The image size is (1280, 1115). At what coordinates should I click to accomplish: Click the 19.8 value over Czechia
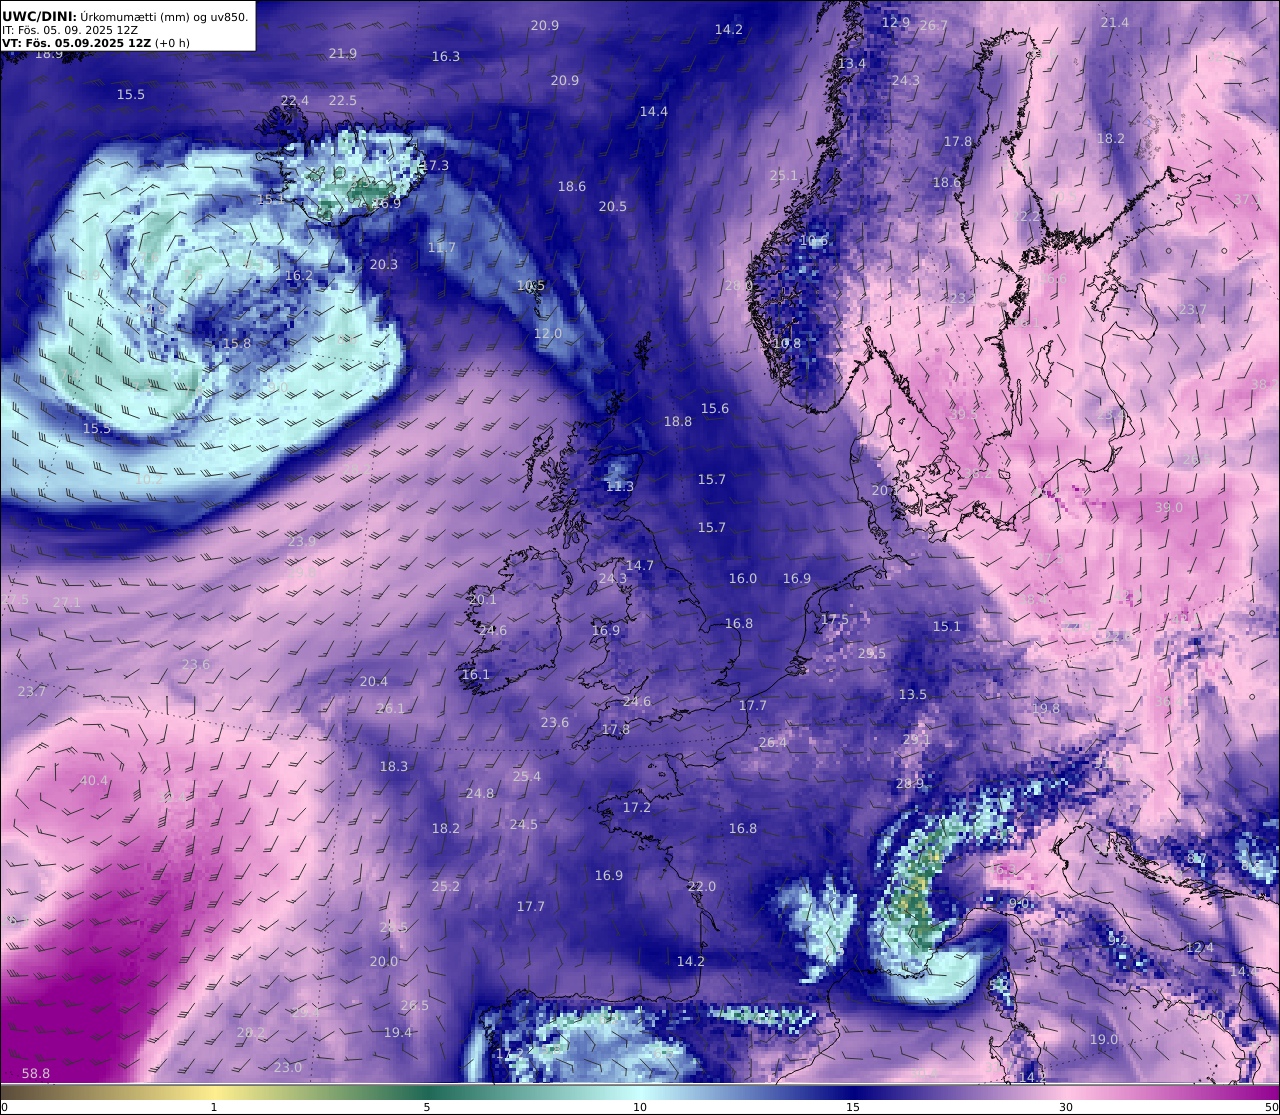(1046, 708)
